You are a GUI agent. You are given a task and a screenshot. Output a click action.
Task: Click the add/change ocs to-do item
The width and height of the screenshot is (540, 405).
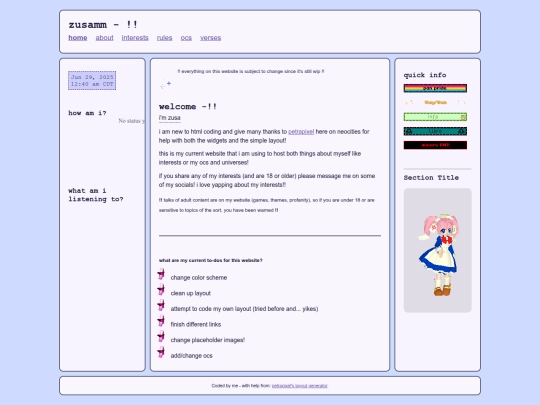[x=191, y=356]
